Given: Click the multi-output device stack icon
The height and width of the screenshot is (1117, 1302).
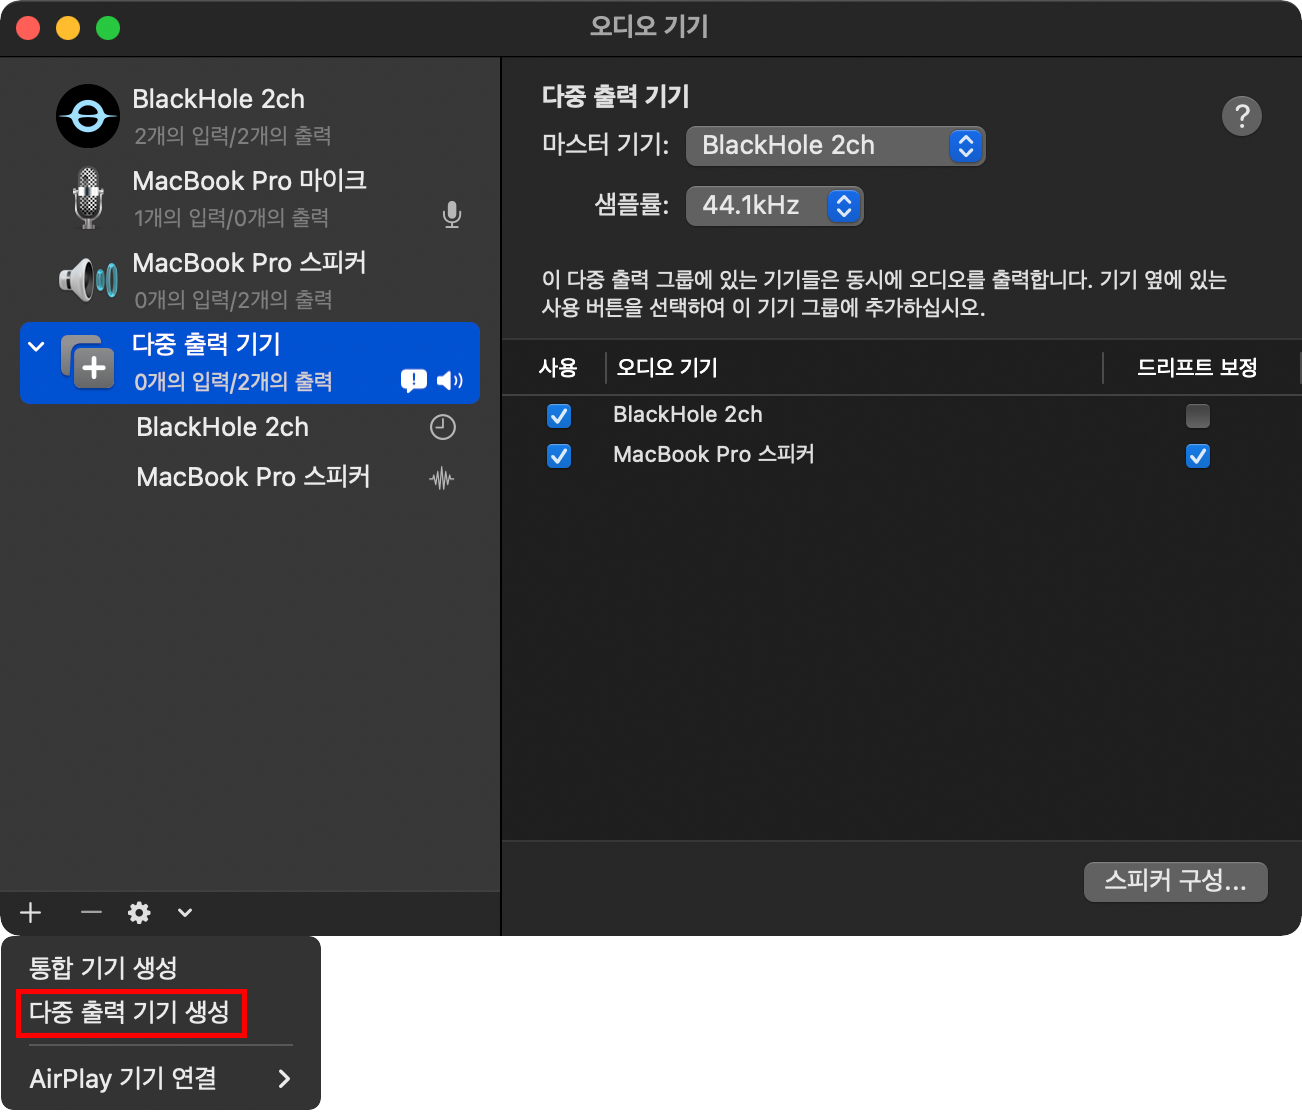Looking at the screenshot, I should click(88, 362).
